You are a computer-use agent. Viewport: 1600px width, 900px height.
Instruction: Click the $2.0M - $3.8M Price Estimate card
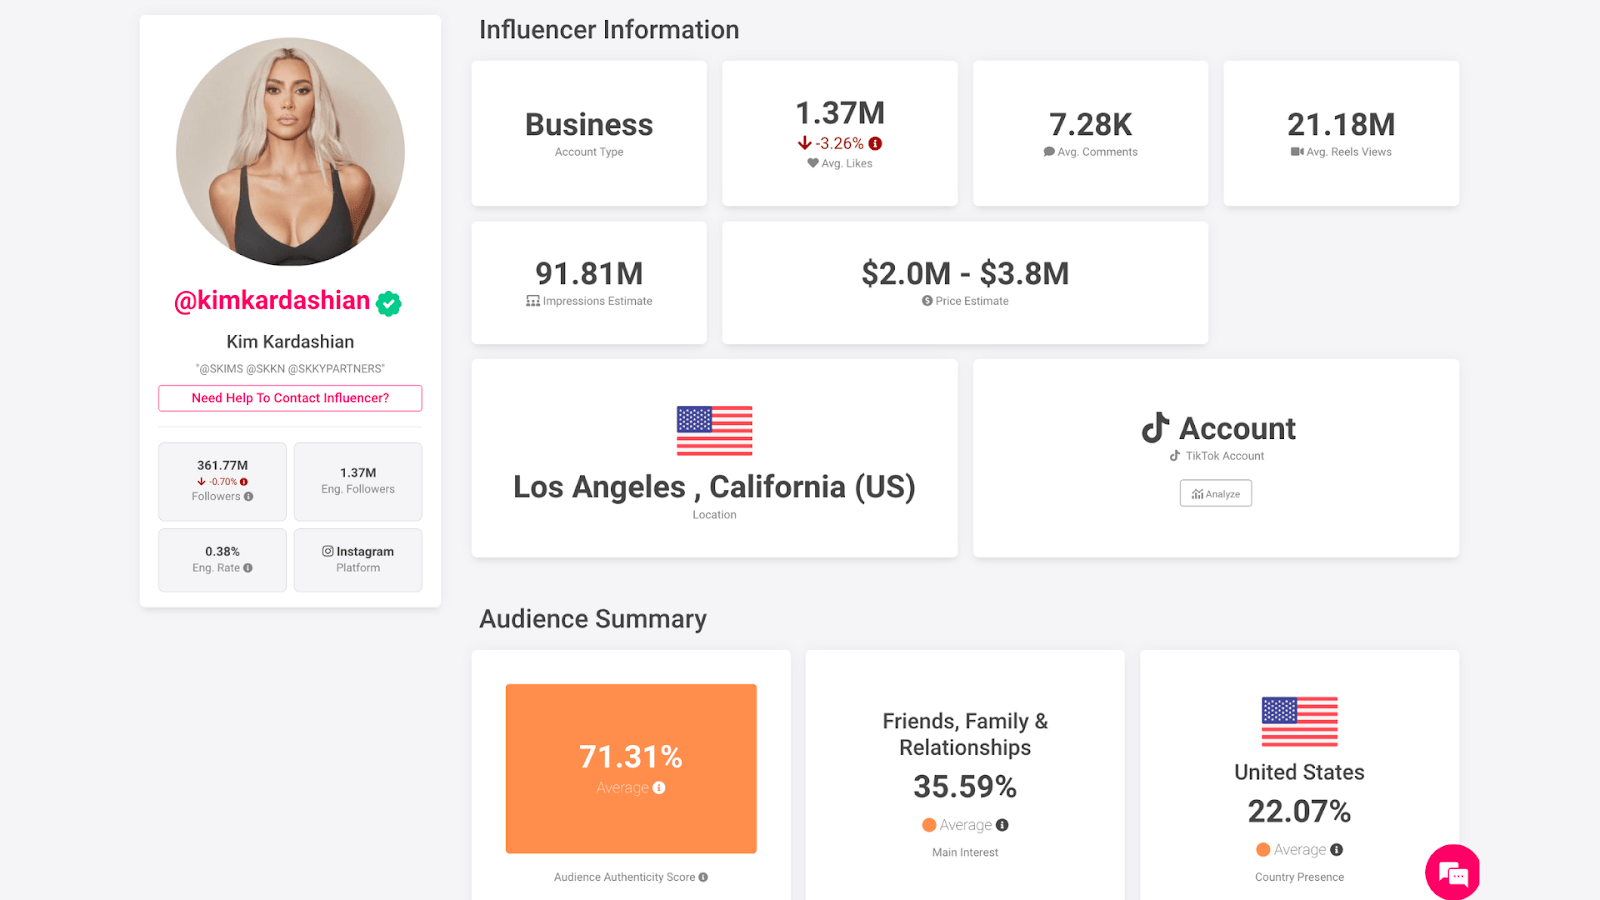965,283
